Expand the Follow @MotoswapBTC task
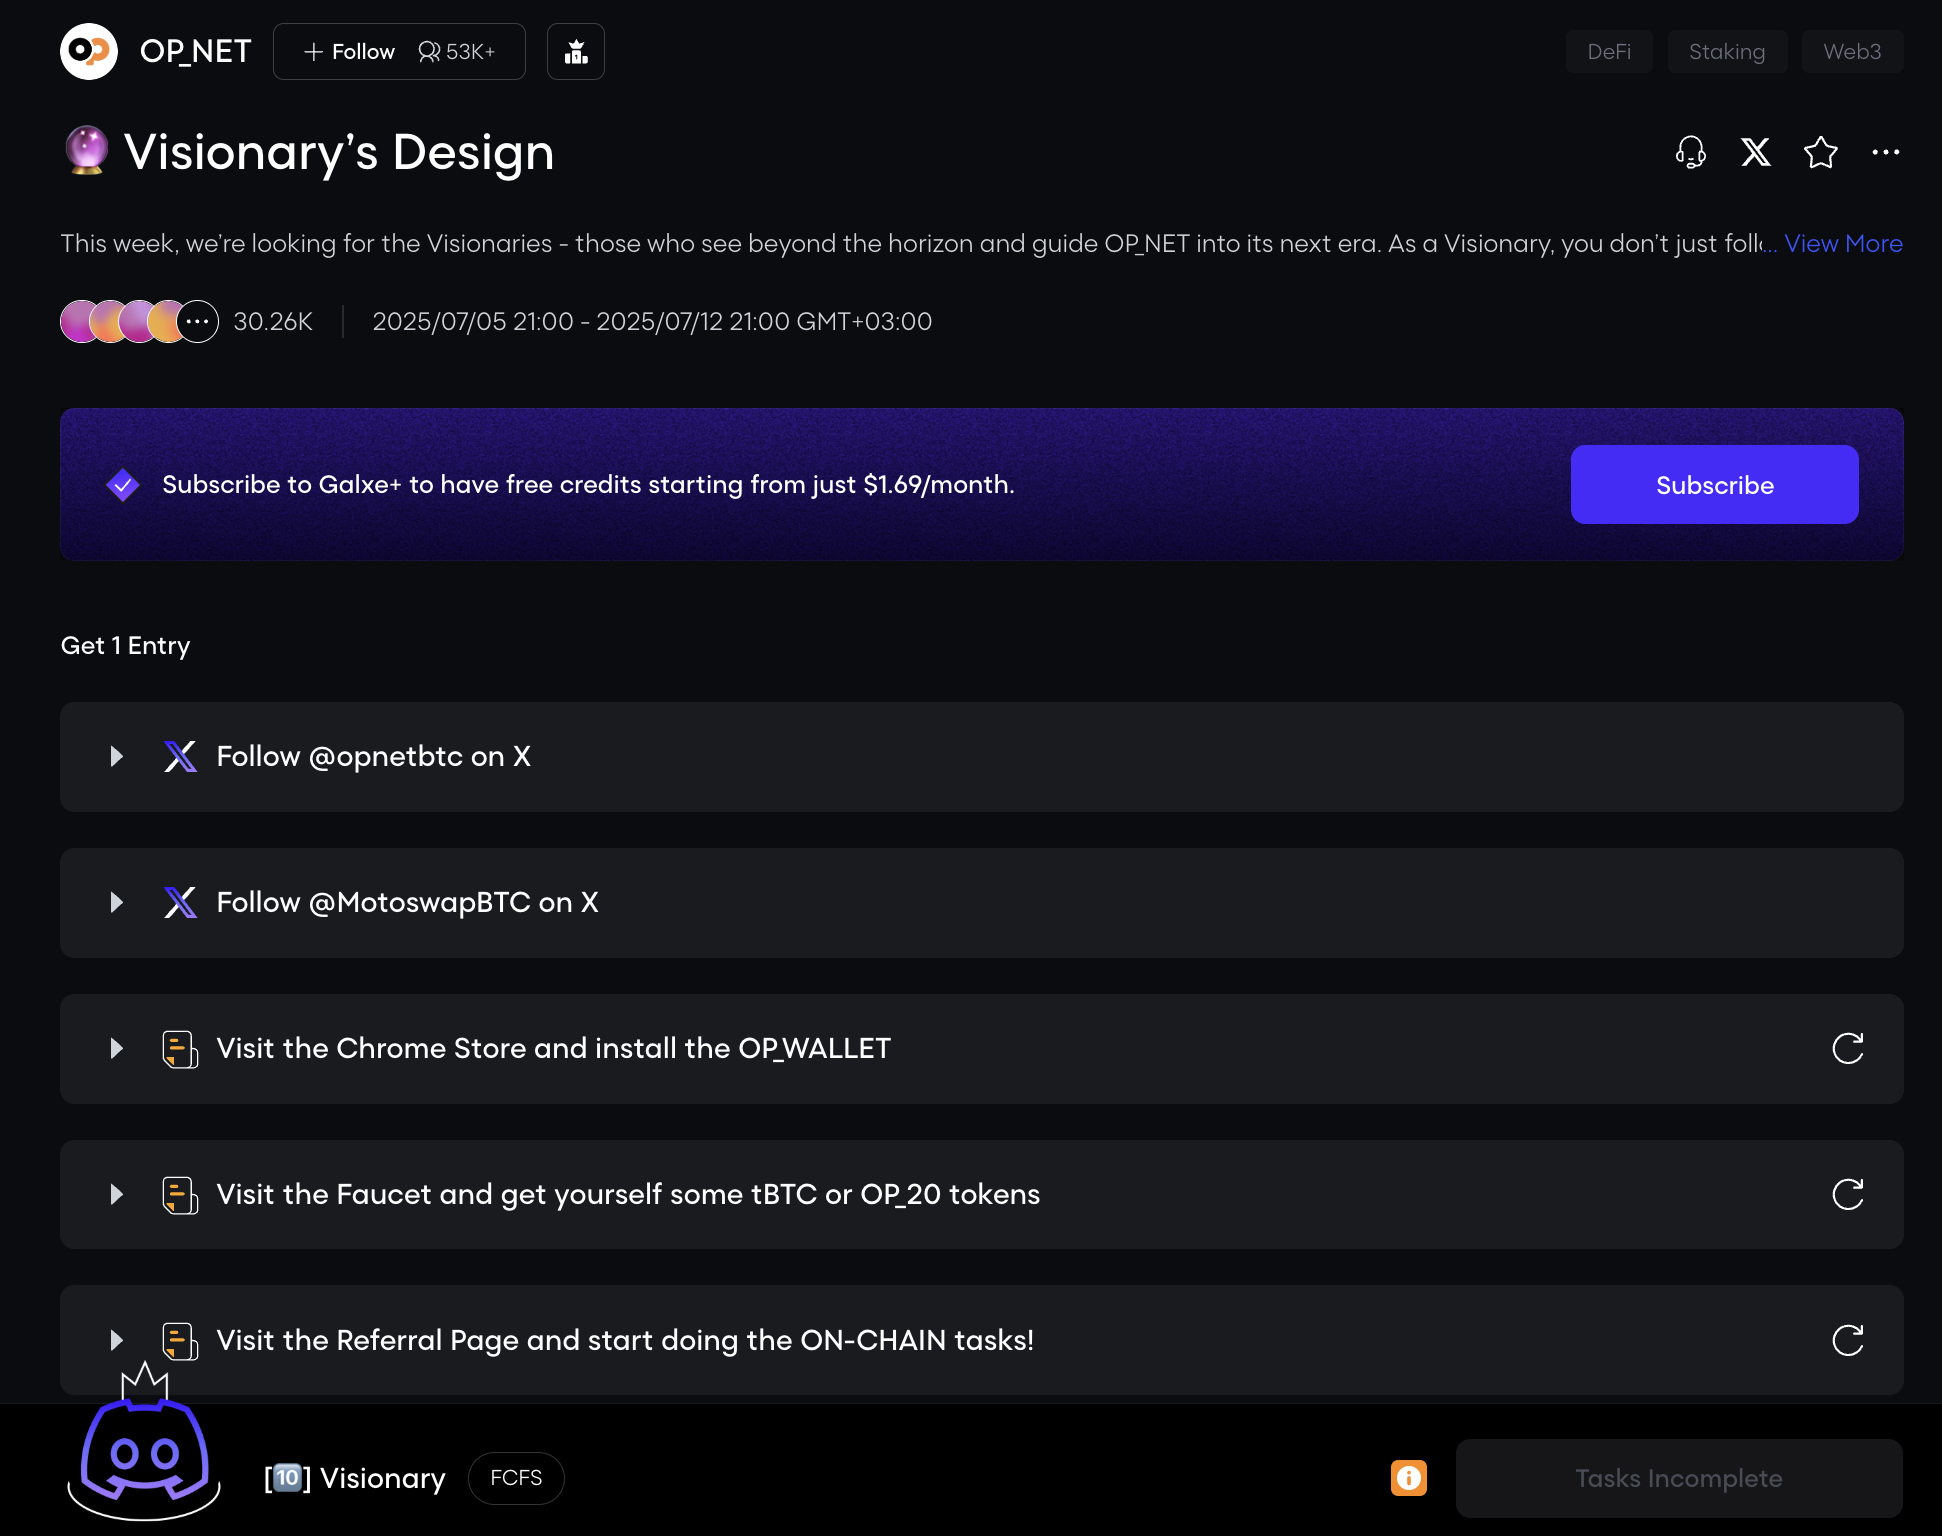This screenshot has width=1942, height=1536. 117,902
